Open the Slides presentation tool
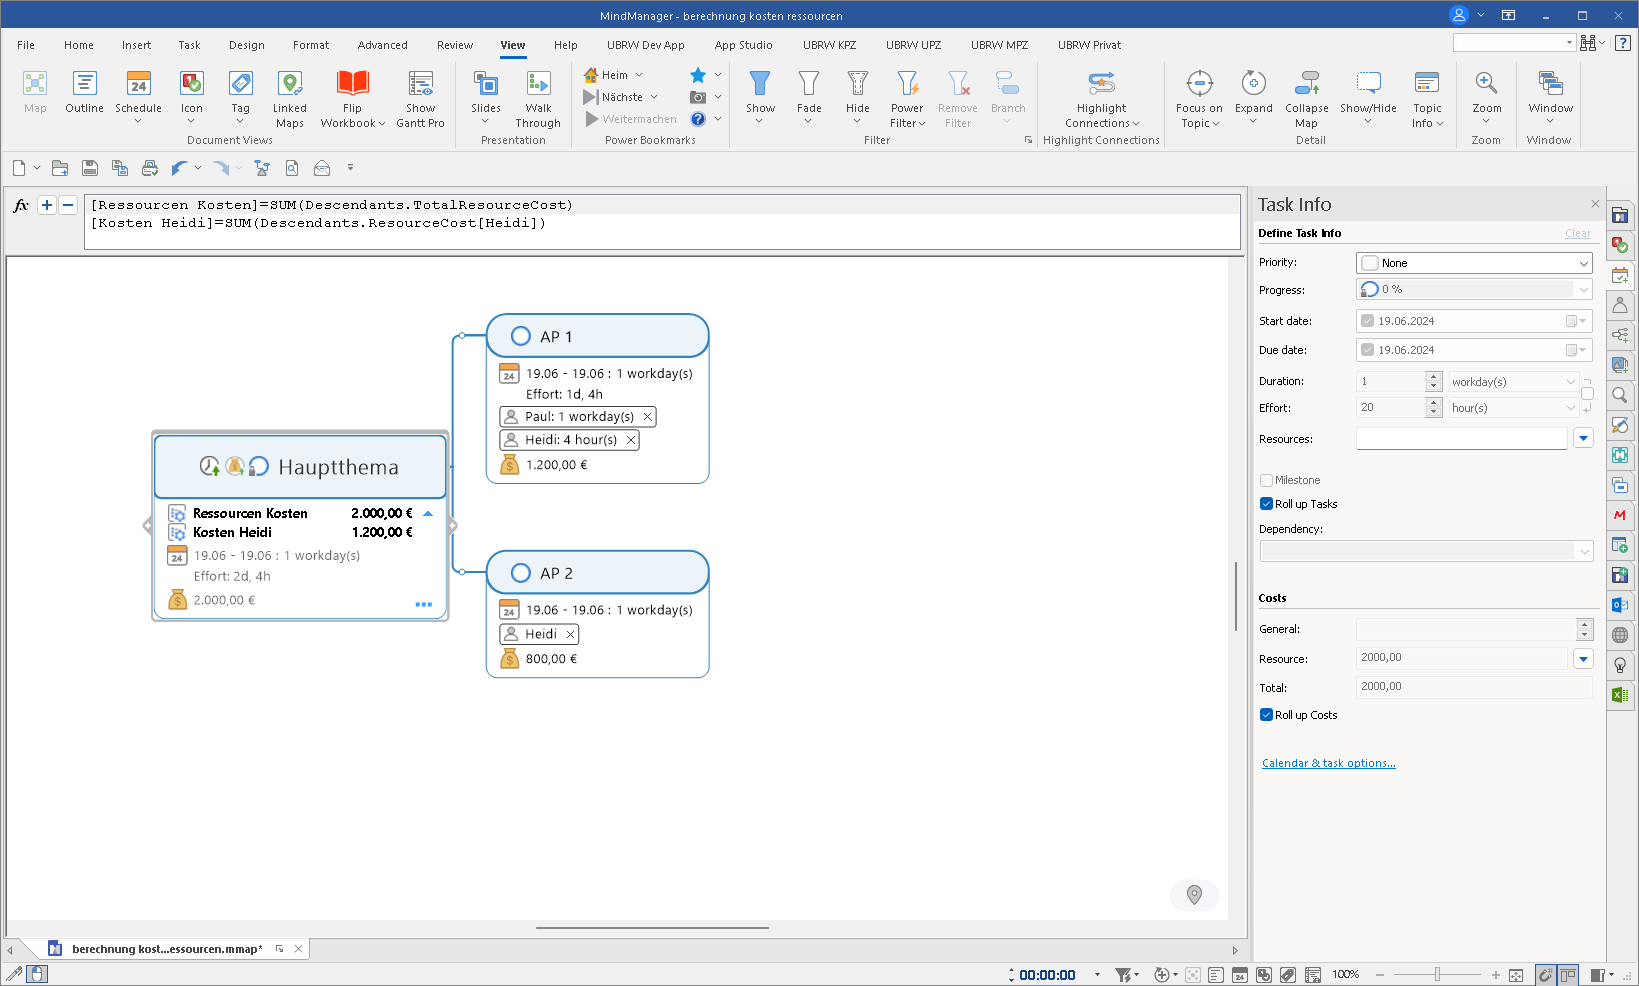The image size is (1639, 986). pyautogui.click(x=486, y=97)
